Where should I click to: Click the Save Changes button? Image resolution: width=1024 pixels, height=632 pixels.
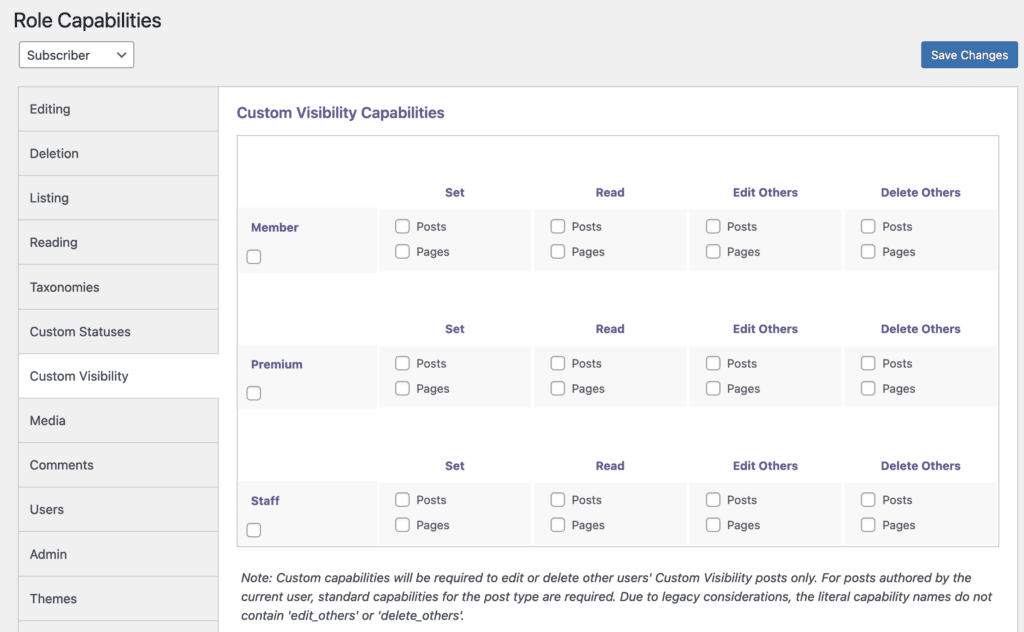[x=968, y=55]
